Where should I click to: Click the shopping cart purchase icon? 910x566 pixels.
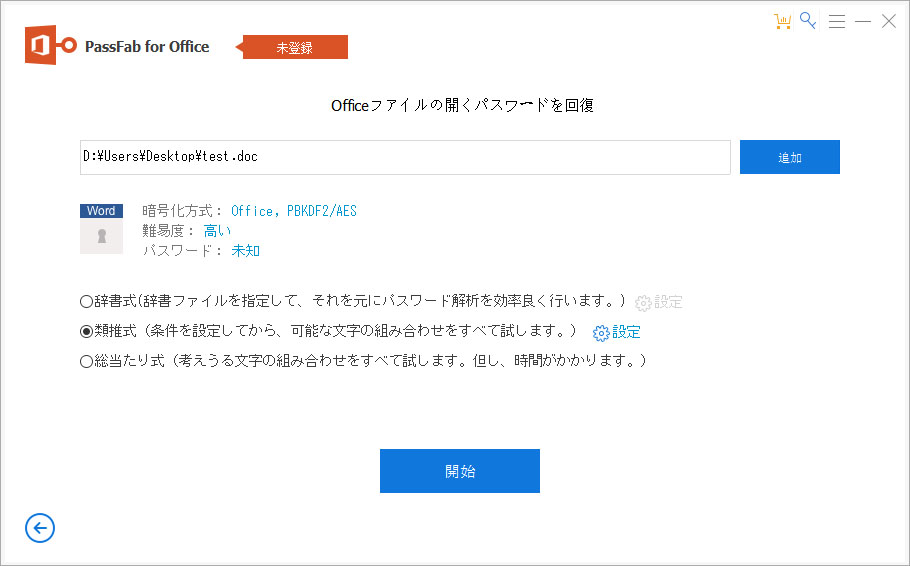click(783, 21)
